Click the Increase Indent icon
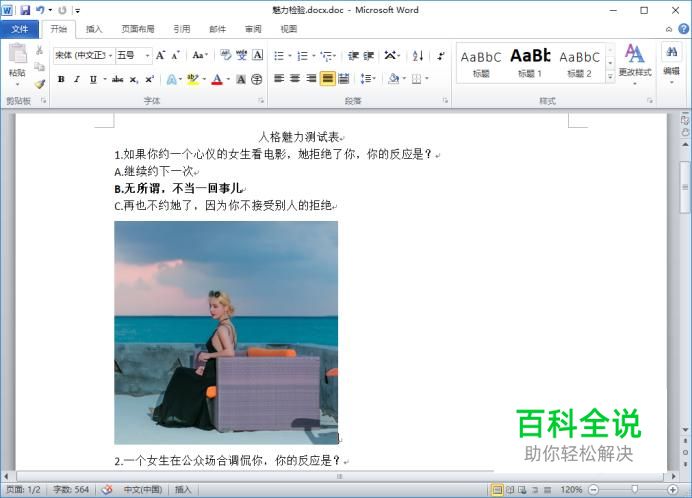Screen dimensions: 692x498 click(369, 56)
